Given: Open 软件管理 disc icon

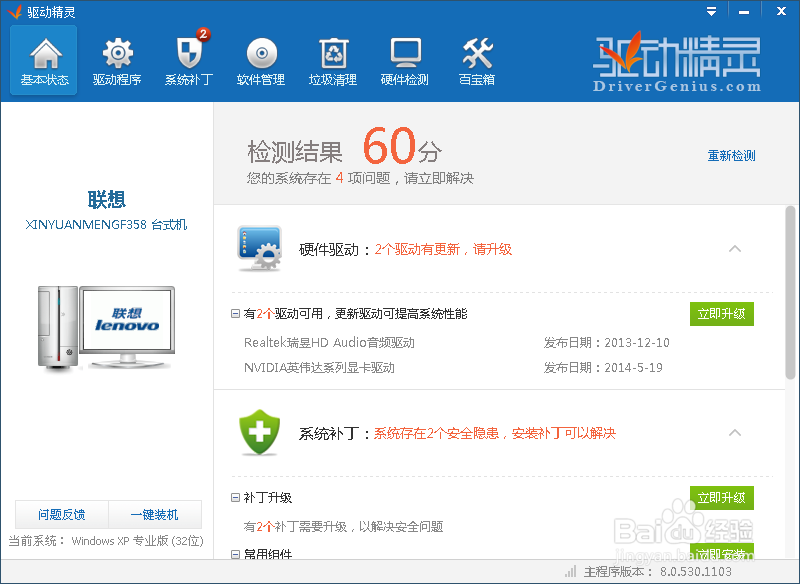Looking at the screenshot, I should (x=261, y=53).
